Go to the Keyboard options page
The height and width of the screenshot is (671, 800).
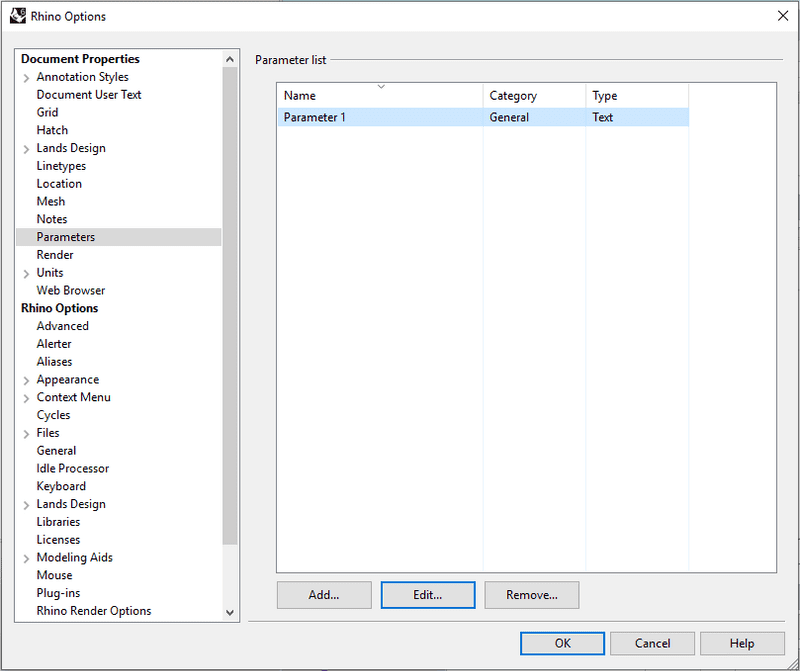[61, 486]
